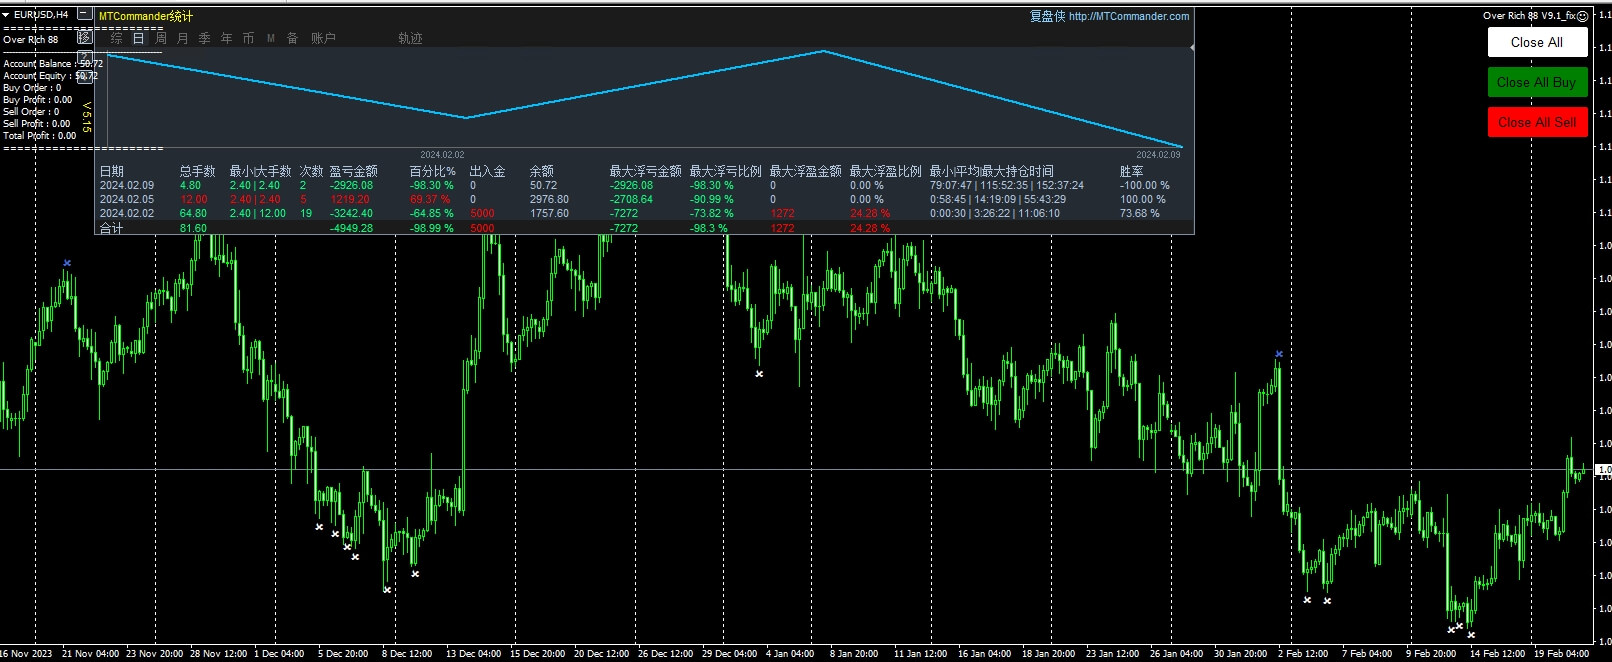Click the 移 move-panel icon

tap(85, 37)
